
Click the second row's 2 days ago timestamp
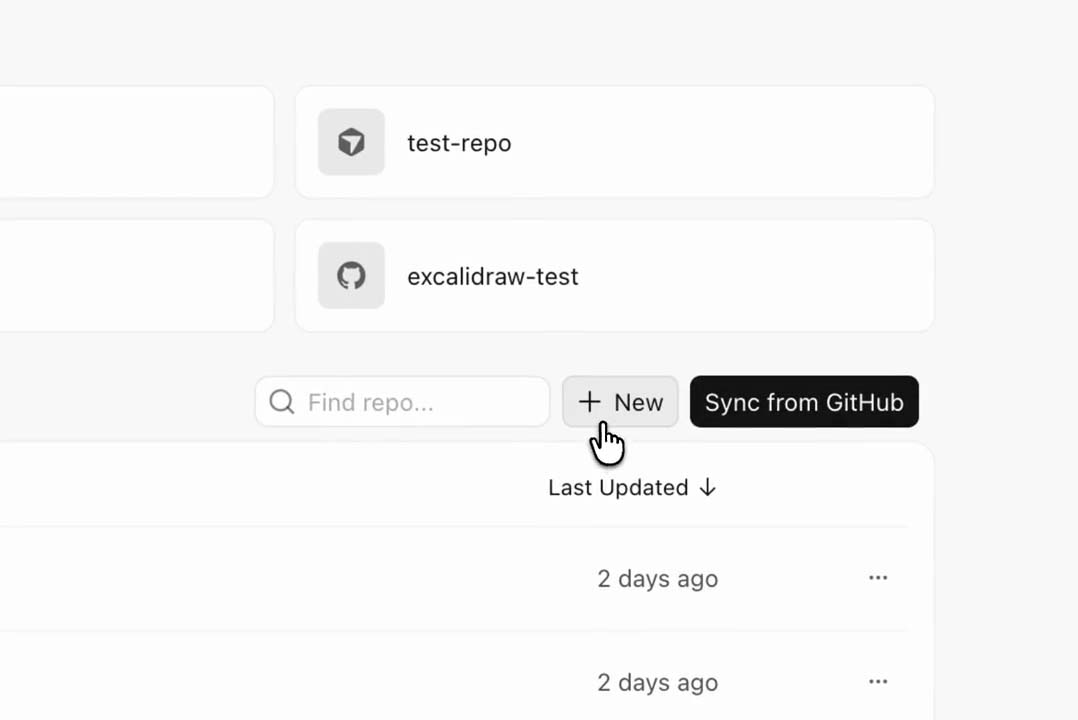point(657,682)
